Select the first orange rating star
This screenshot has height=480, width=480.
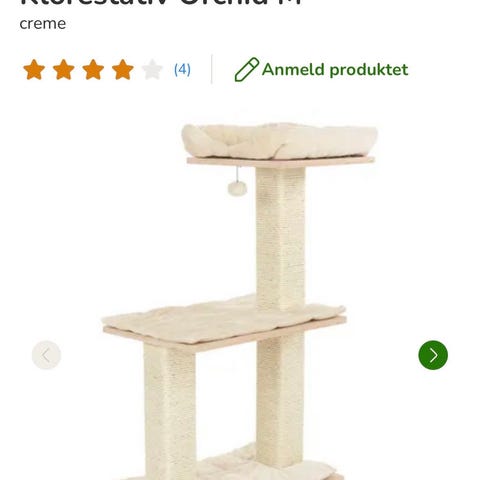[34, 70]
